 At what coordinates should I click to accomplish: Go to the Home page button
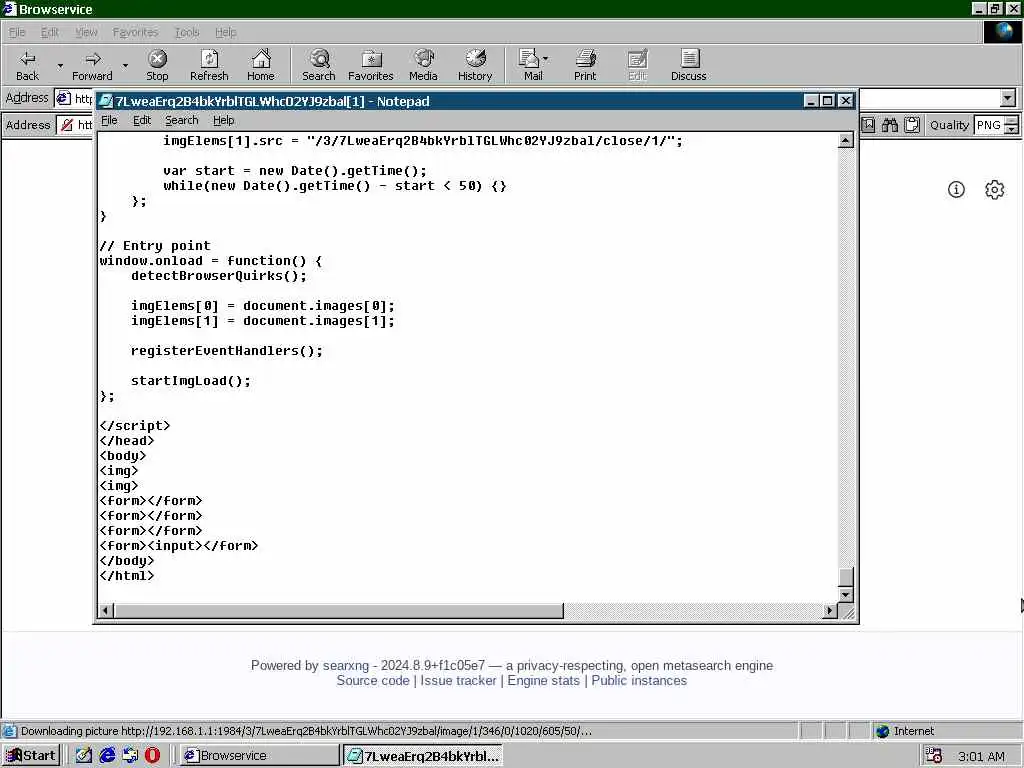click(x=261, y=65)
